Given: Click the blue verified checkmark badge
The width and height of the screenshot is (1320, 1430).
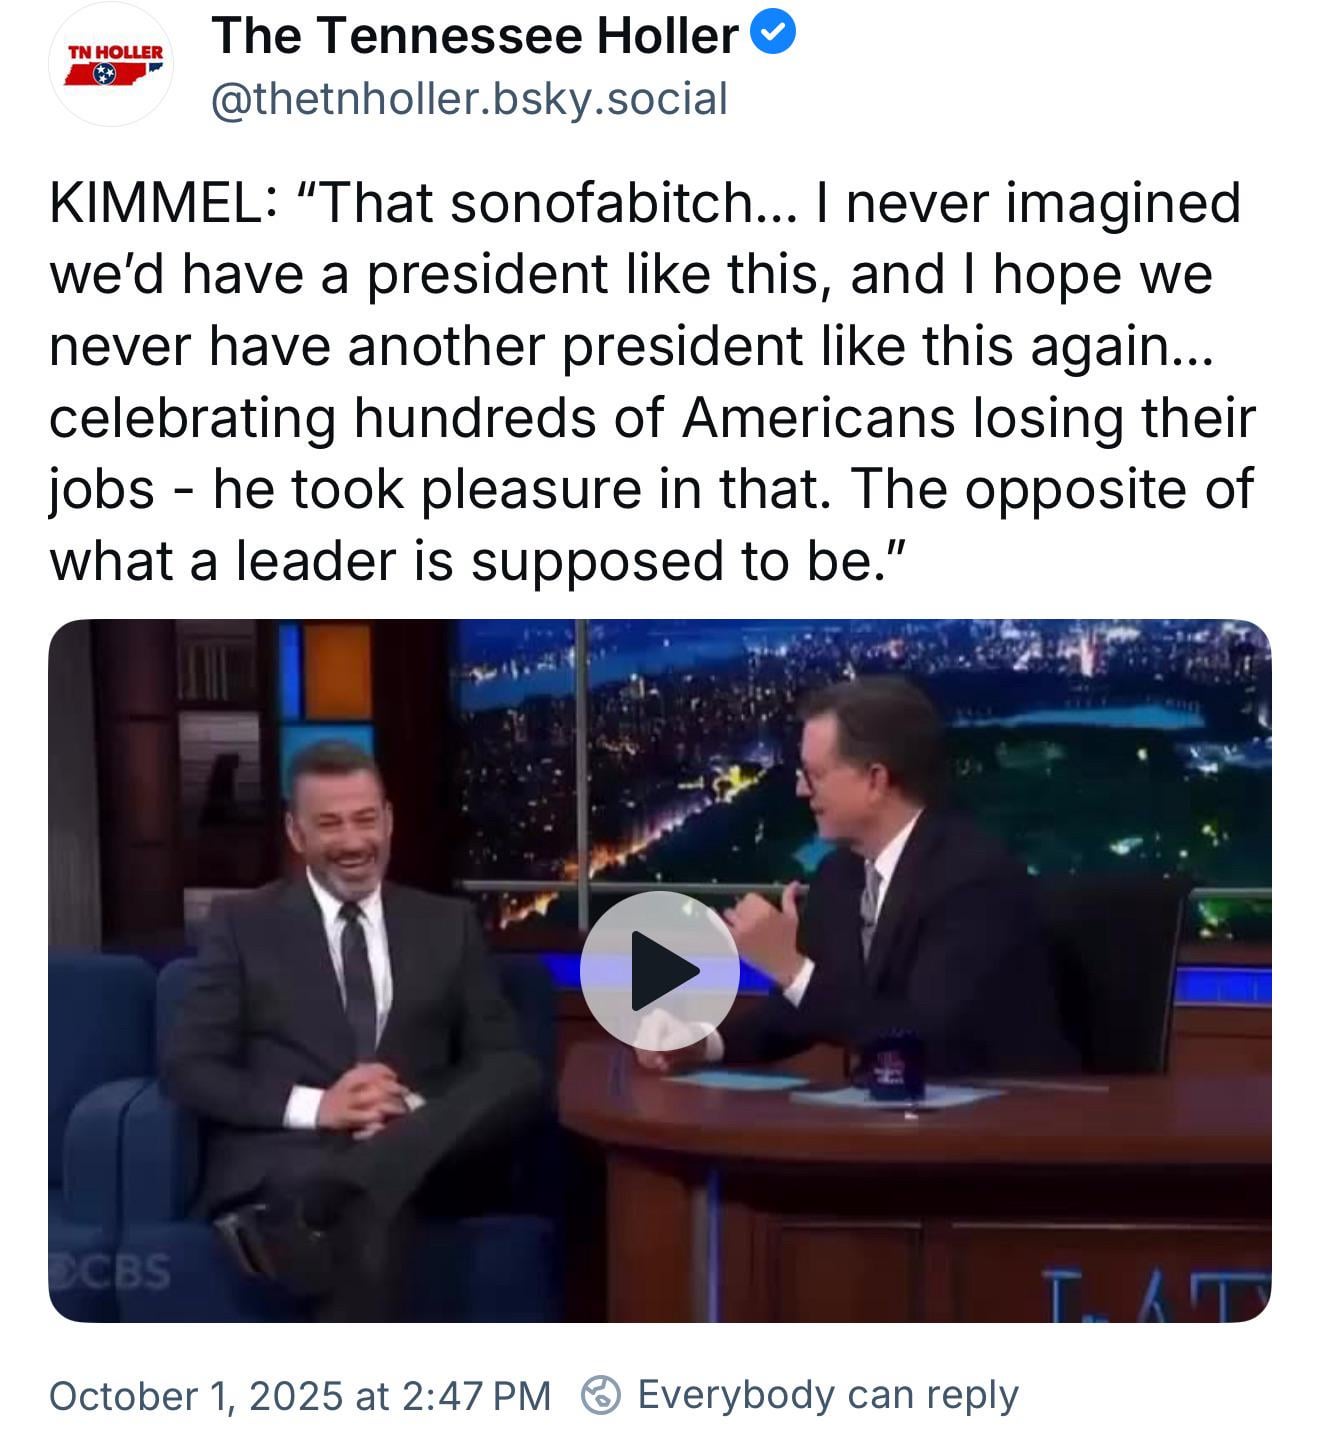Looking at the screenshot, I should click(773, 35).
